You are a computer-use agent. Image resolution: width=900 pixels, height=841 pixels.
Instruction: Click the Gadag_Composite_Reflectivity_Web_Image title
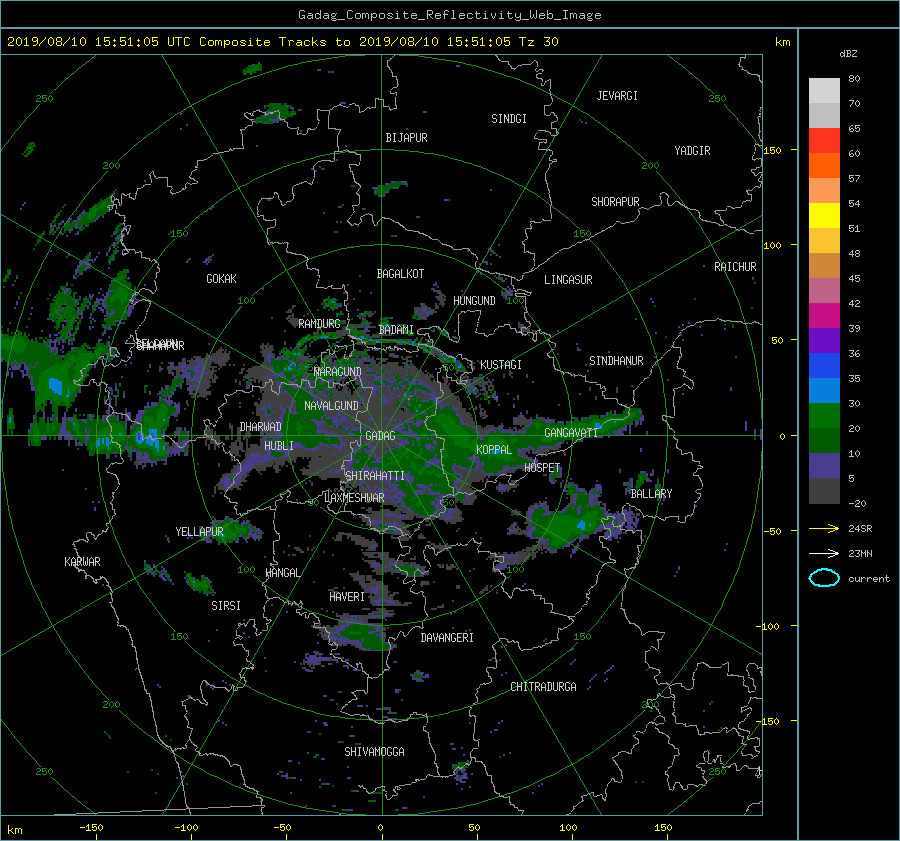(x=449, y=15)
